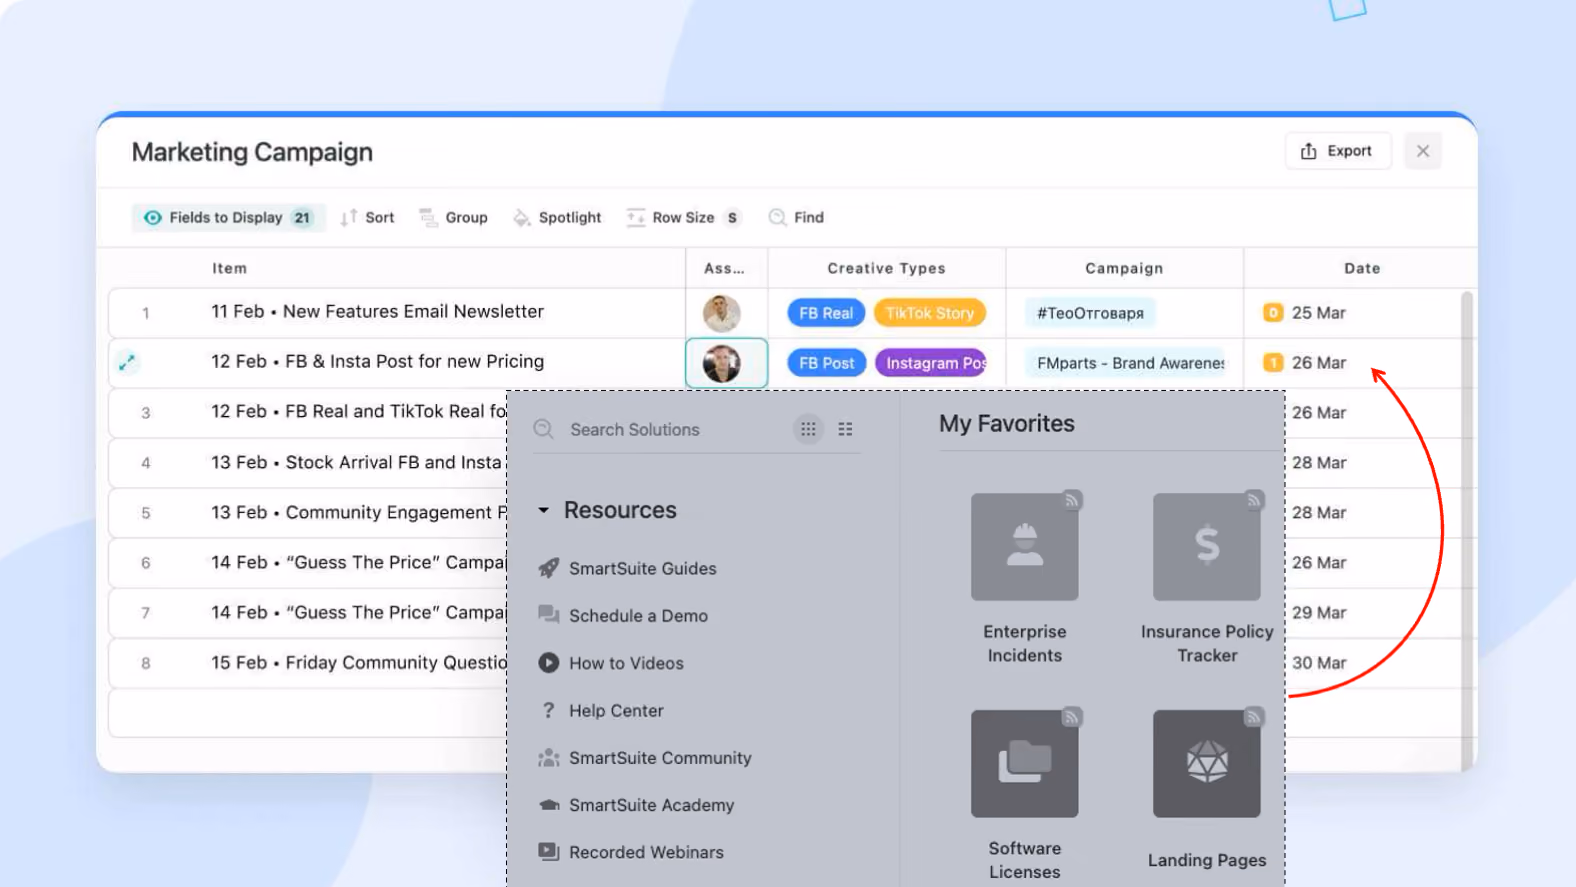Select assignee avatar in New Features Email Newsletter row
Viewport: 1576px width, 887px height.
pyautogui.click(x=721, y=313)
